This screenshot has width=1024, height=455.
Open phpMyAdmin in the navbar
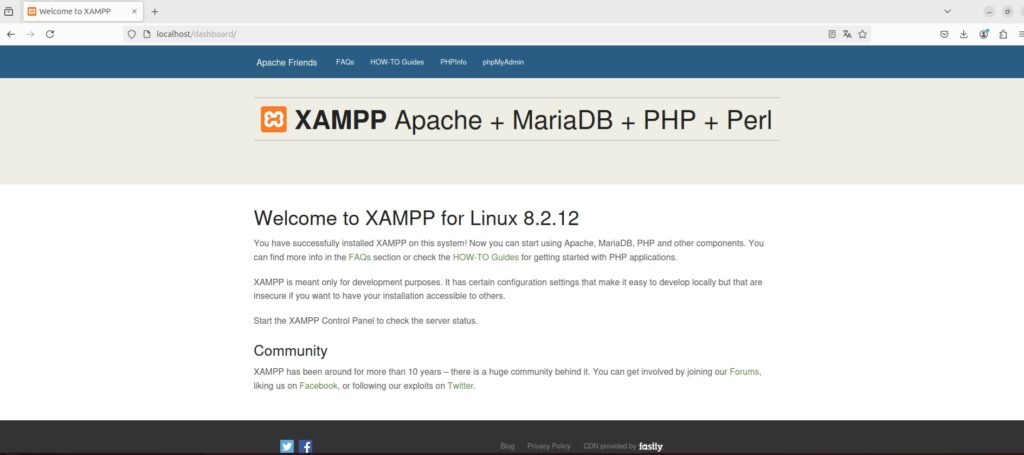click(504, 62)
